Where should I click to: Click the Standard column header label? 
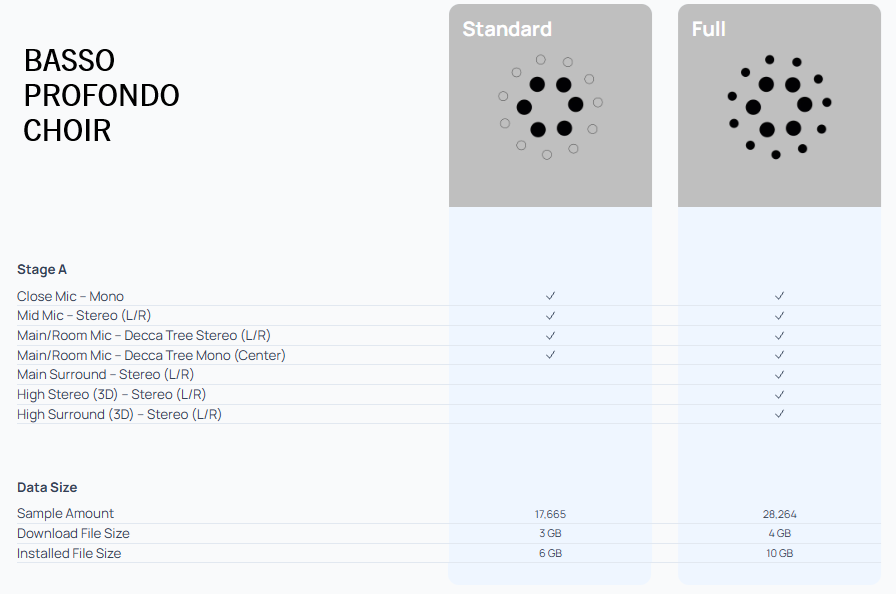coord(507,29)
